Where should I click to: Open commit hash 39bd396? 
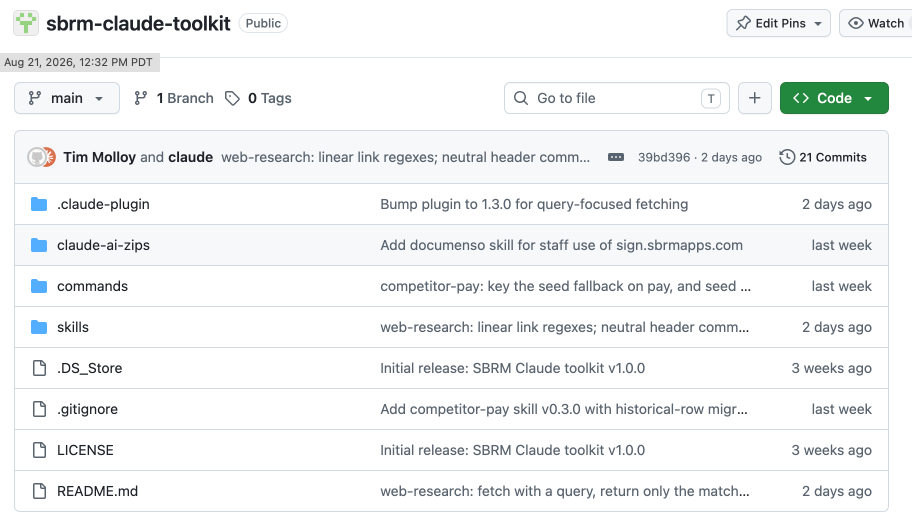(664, 158)
